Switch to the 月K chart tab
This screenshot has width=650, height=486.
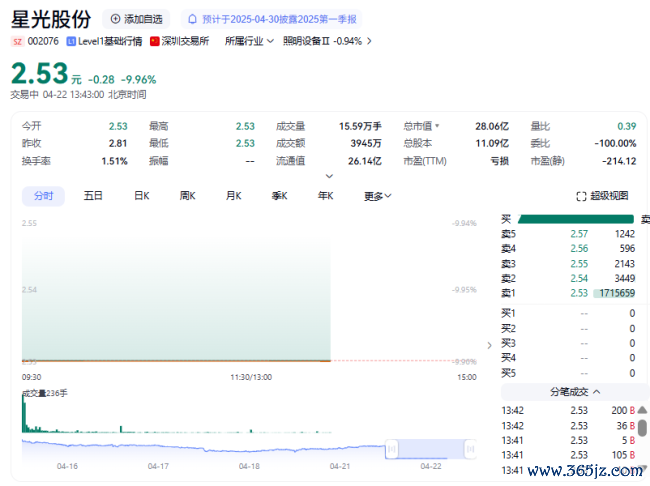pos(233,196)
